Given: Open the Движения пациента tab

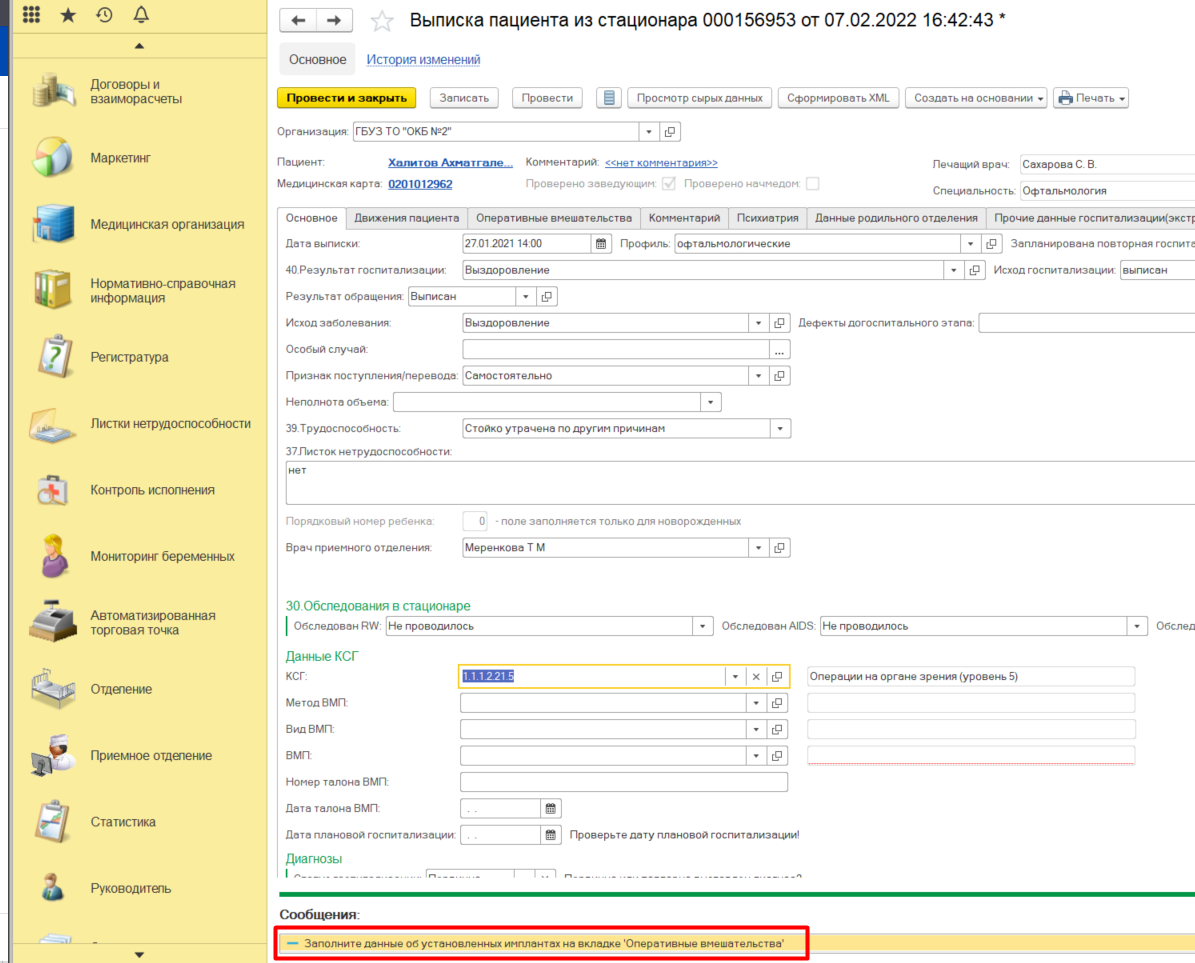Looking at the screenshot, I should 406,218.
